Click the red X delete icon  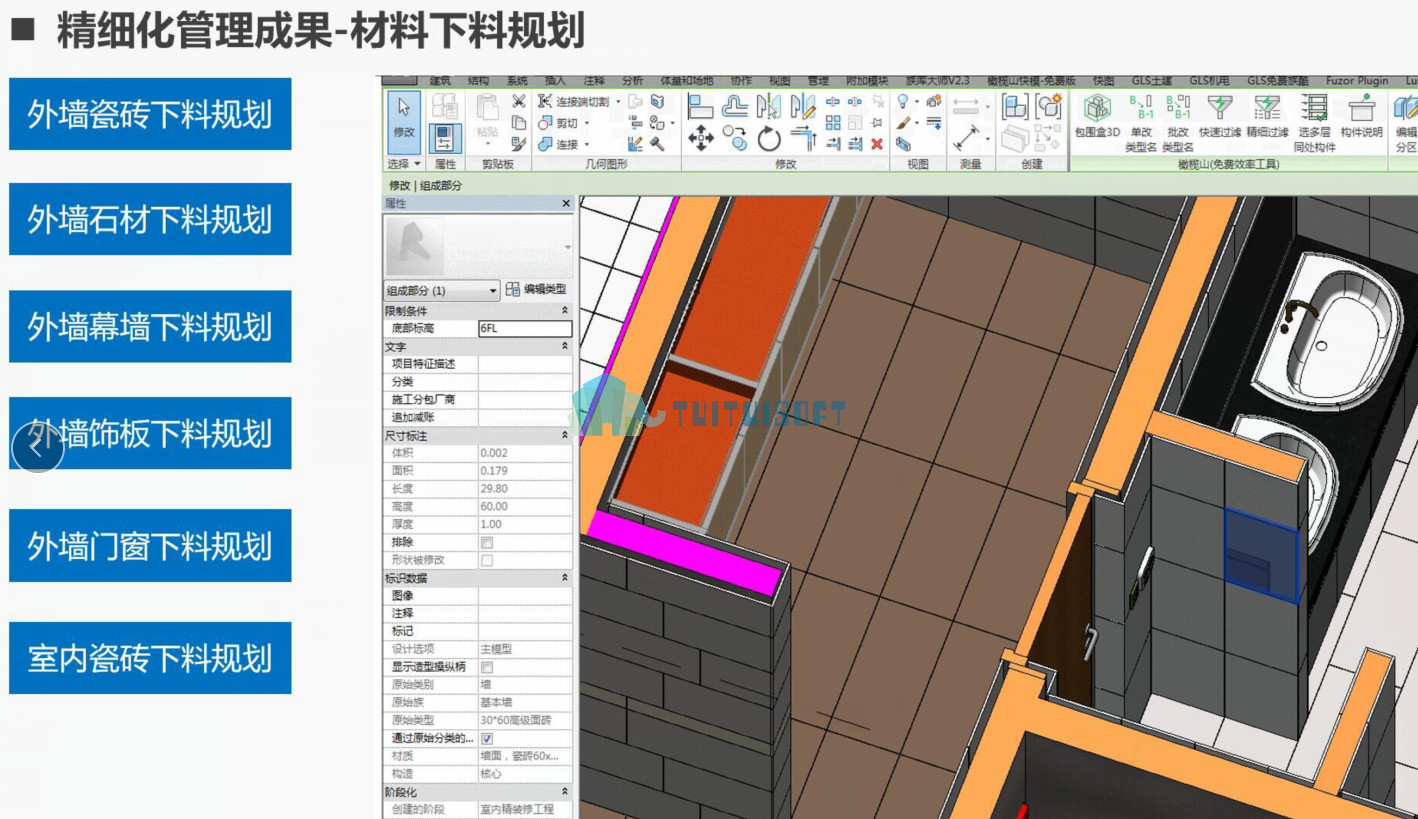877,144
